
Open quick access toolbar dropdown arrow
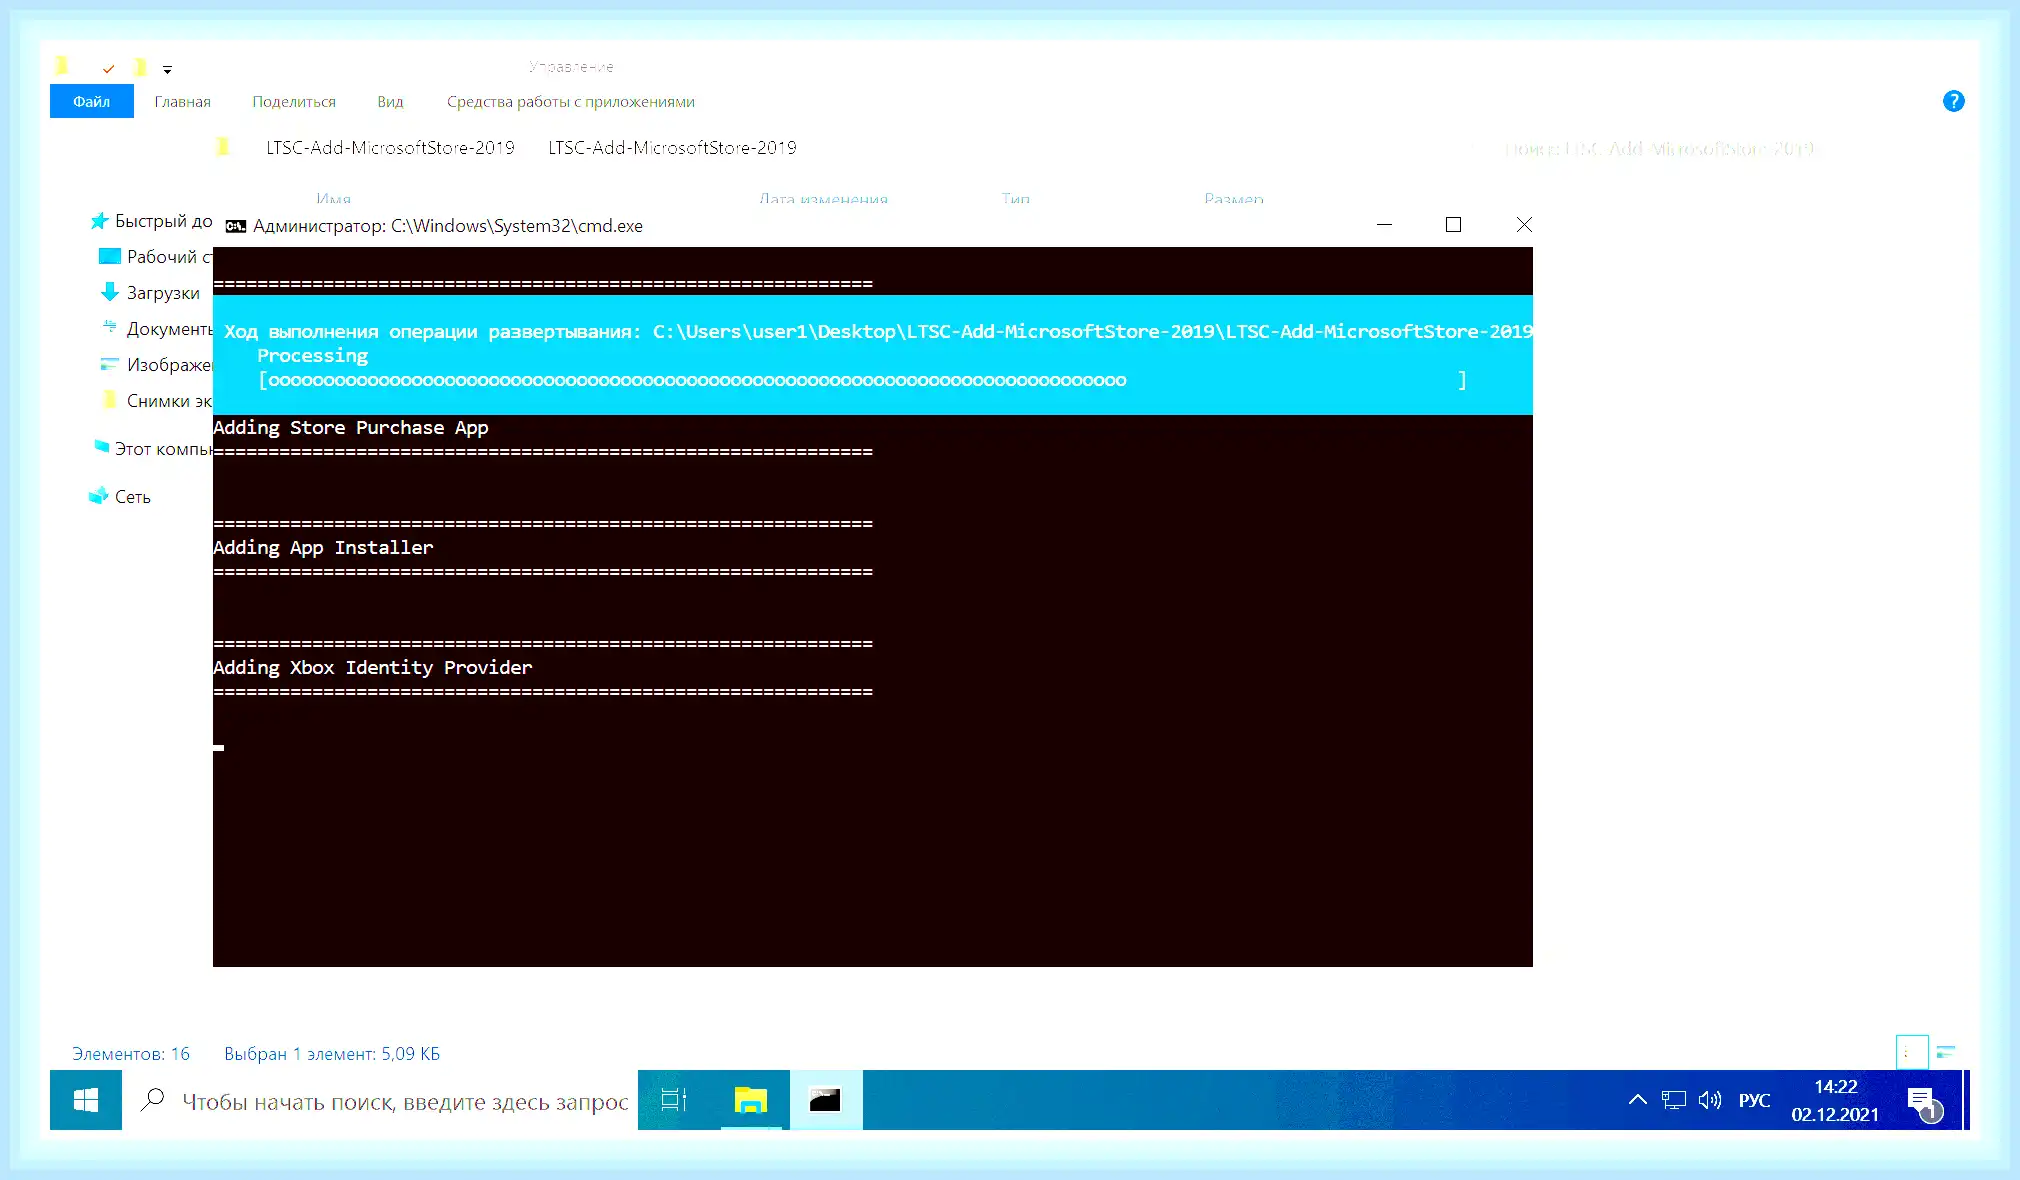(167, 69)
